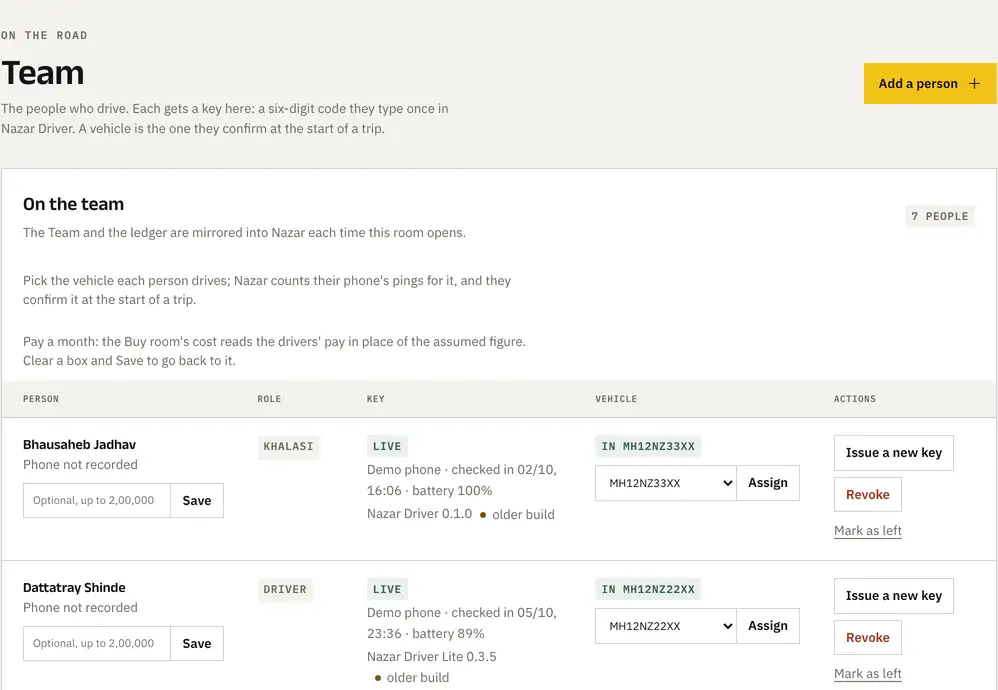The width and height of the screenshot is (998, 690).
Task: Click the IN MH12NZ33XX vehicle badge
Action: click(648, 447)
